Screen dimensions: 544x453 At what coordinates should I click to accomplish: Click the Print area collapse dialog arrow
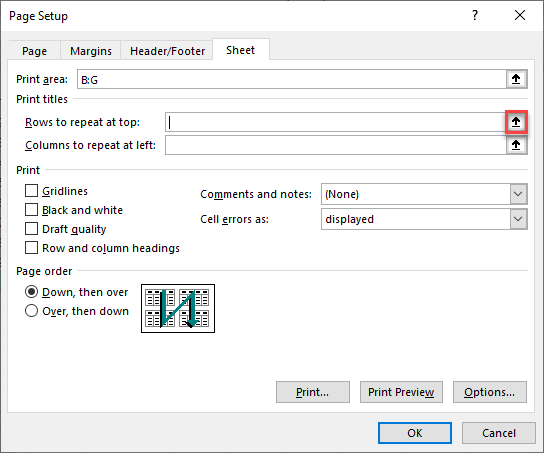coord(516,79)
